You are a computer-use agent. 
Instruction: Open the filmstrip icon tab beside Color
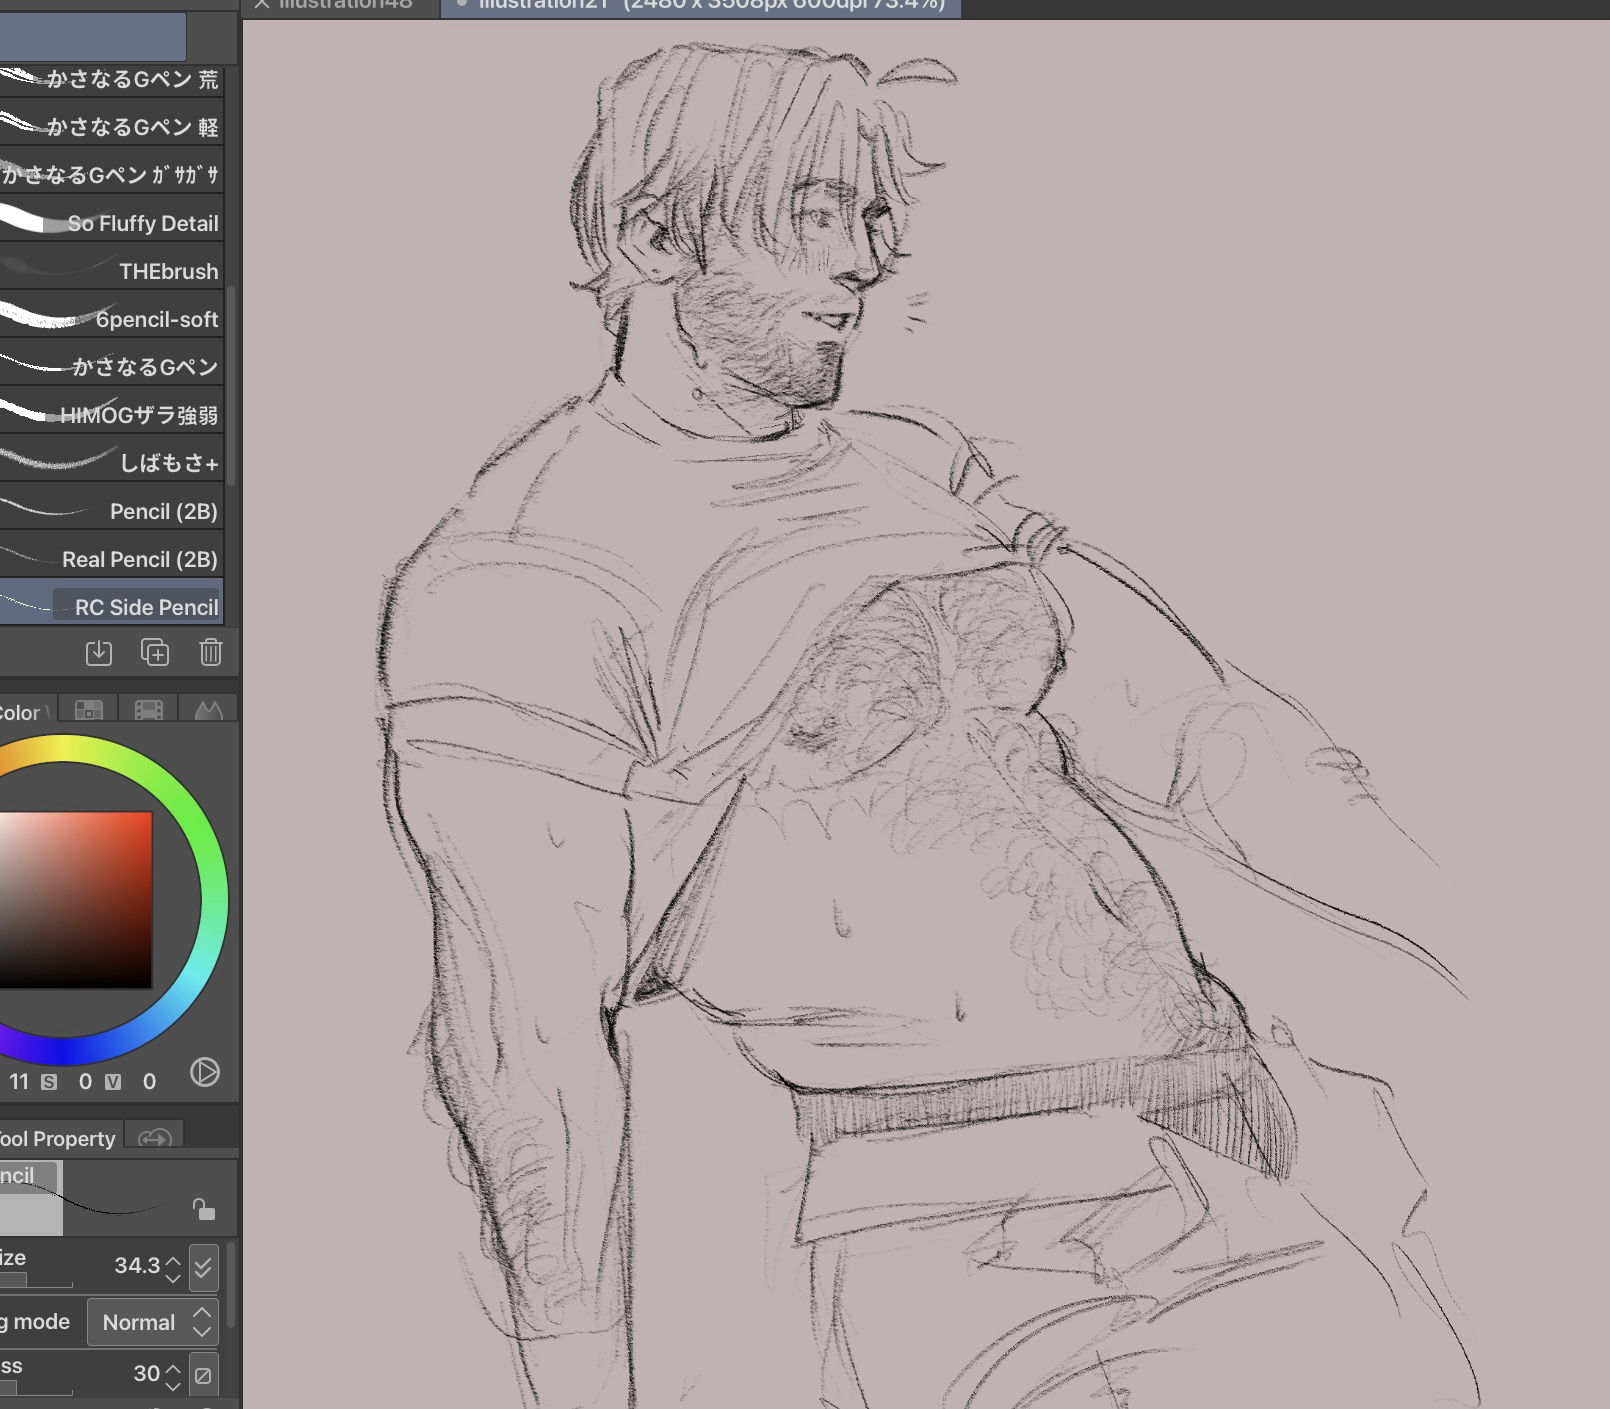(x=148, y=710)
